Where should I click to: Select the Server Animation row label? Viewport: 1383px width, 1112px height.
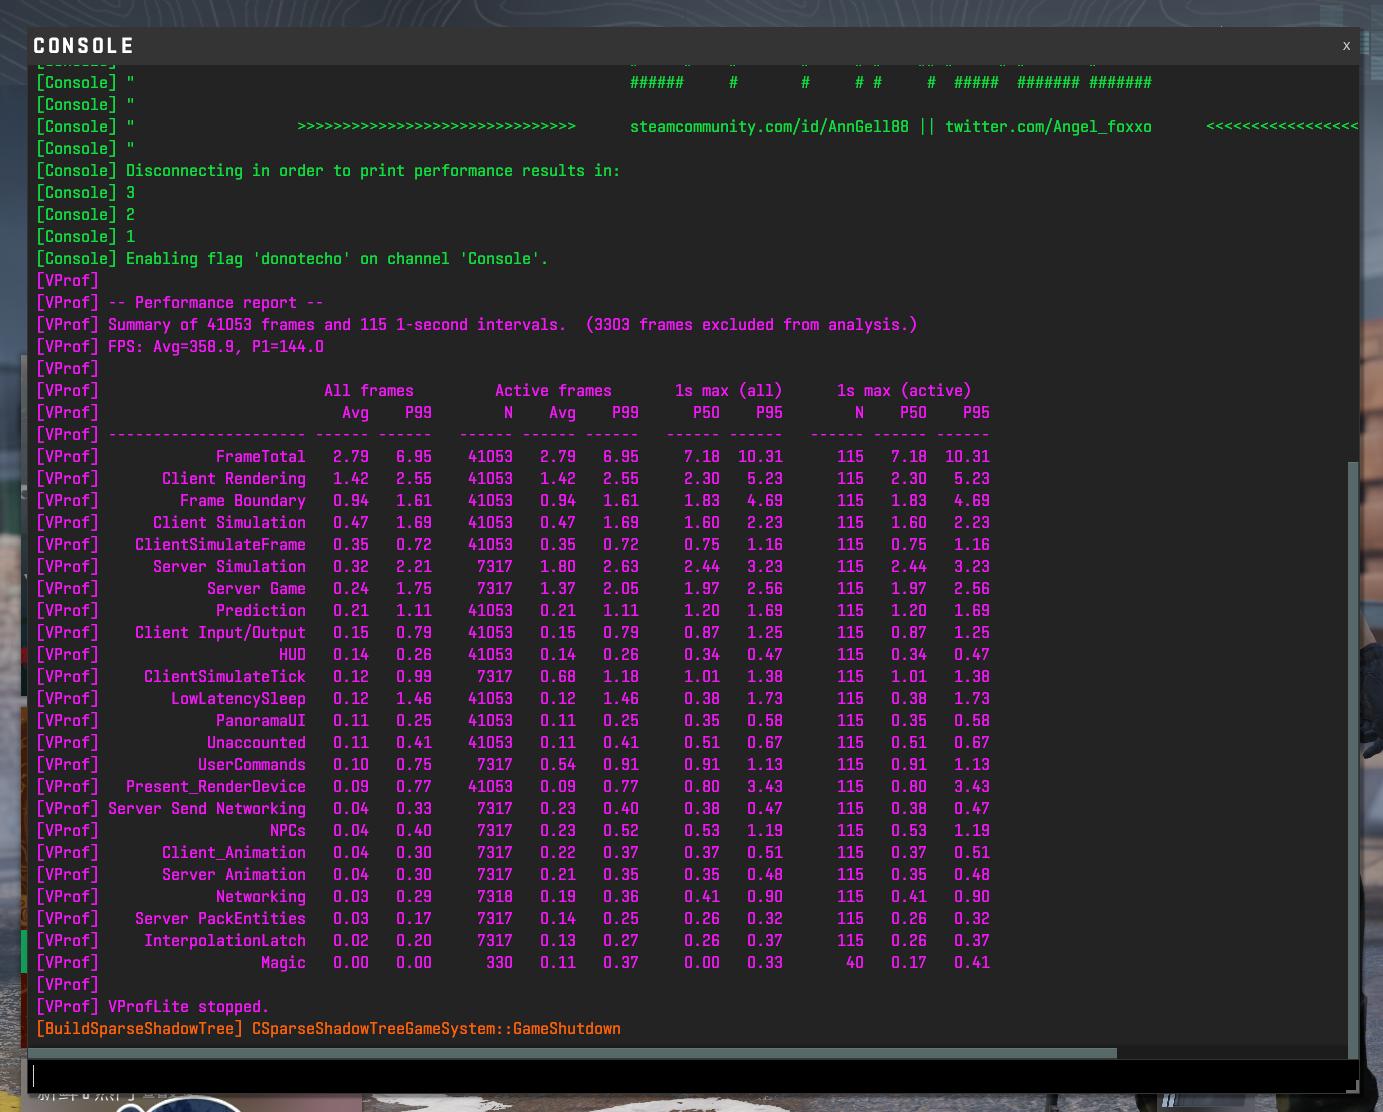[x=233, y=875]
